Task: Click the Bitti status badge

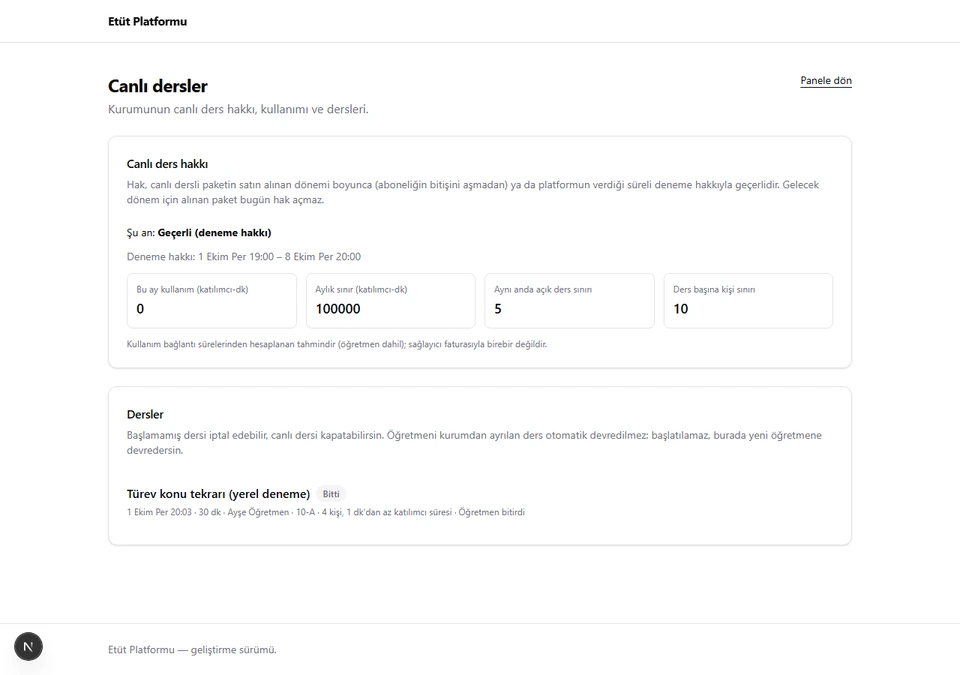Action: point(331,494)
